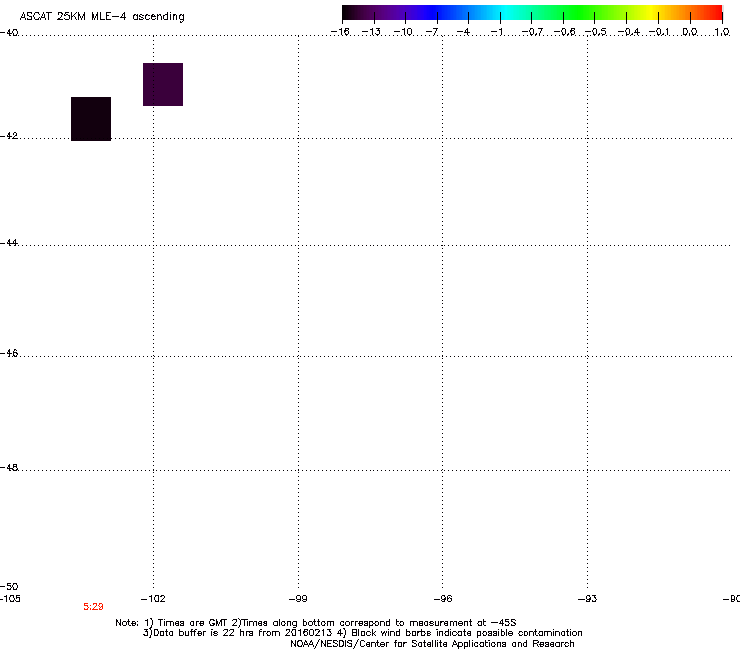Click the -44 latitude label
The height and width of the screenshot is (650, 740).
(9, 243)
